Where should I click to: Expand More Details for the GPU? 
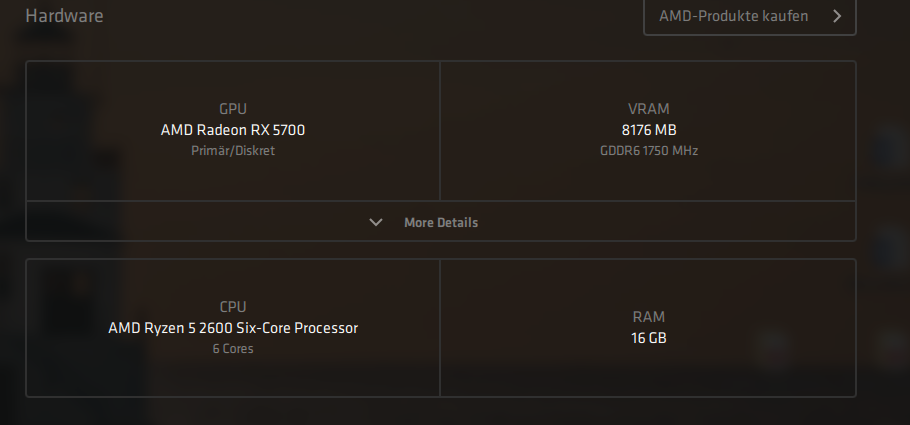point(440,222)
